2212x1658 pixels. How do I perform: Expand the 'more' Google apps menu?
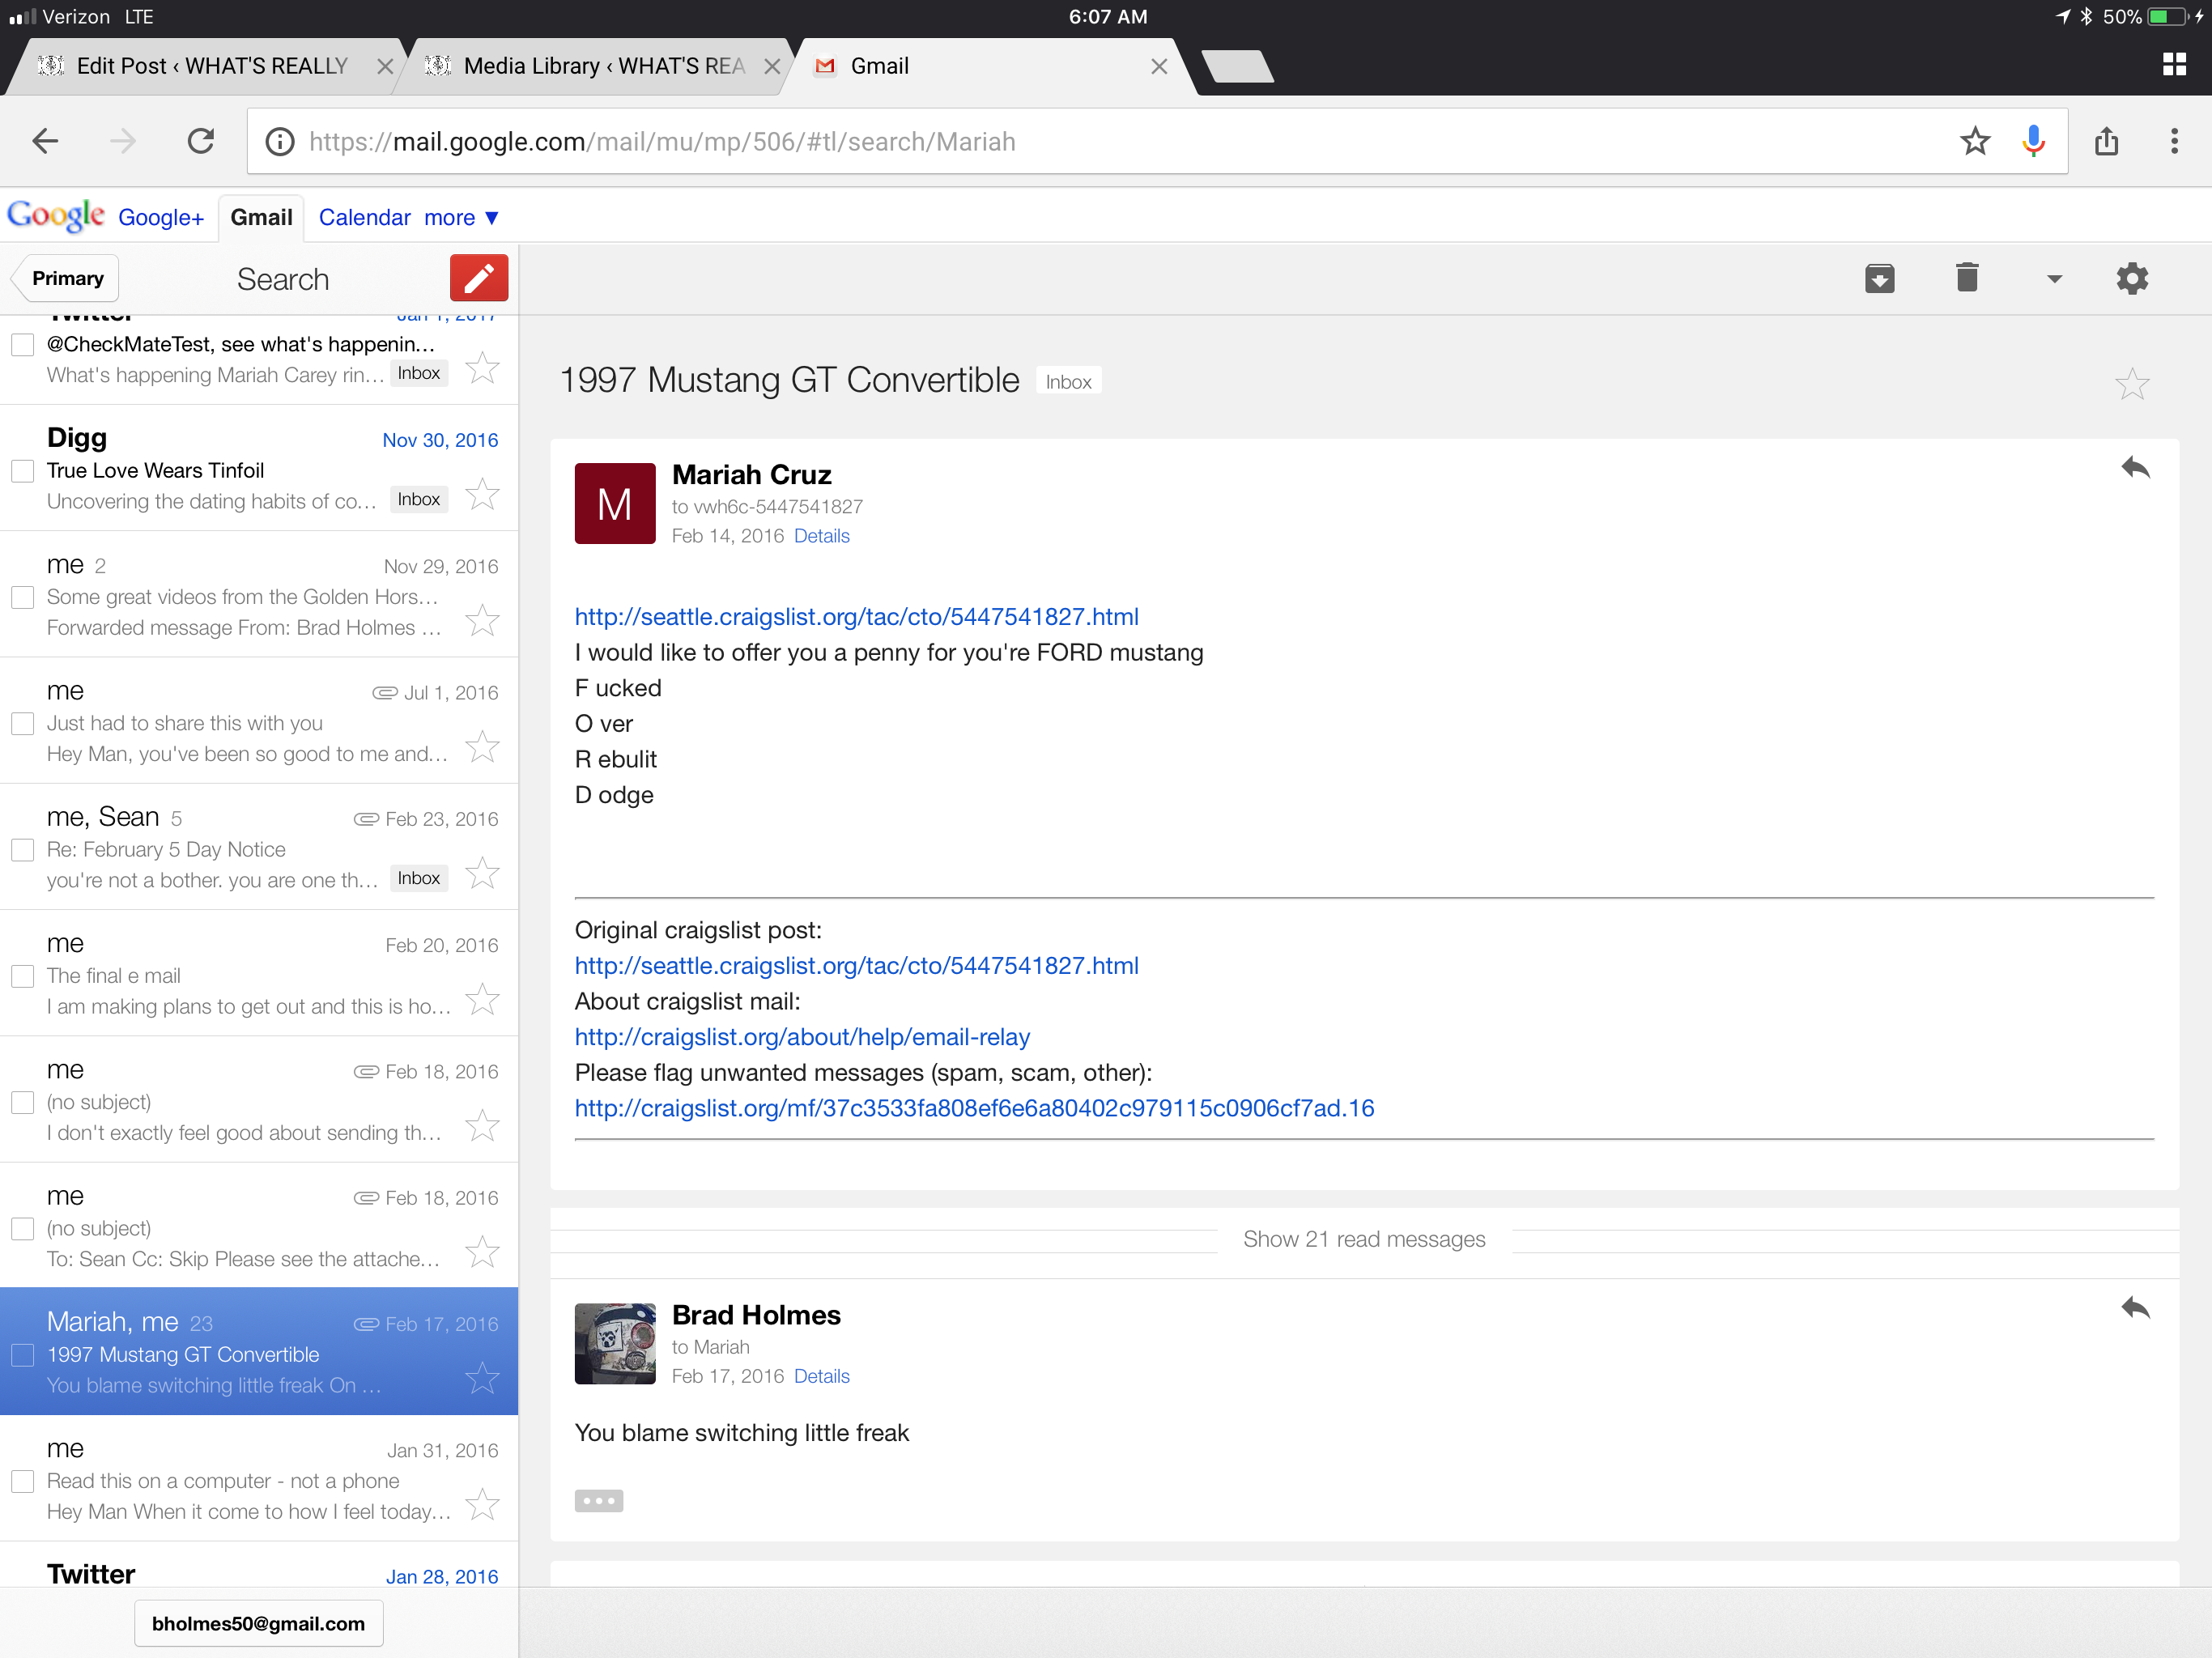461,217
